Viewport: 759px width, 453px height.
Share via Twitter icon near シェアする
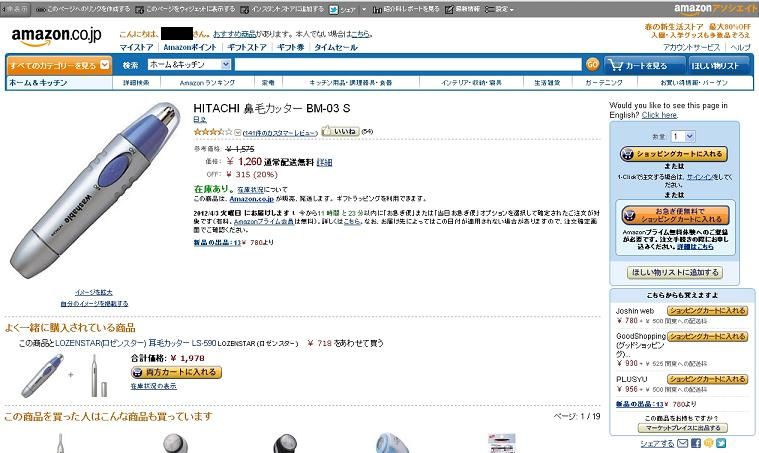point(721,443)
